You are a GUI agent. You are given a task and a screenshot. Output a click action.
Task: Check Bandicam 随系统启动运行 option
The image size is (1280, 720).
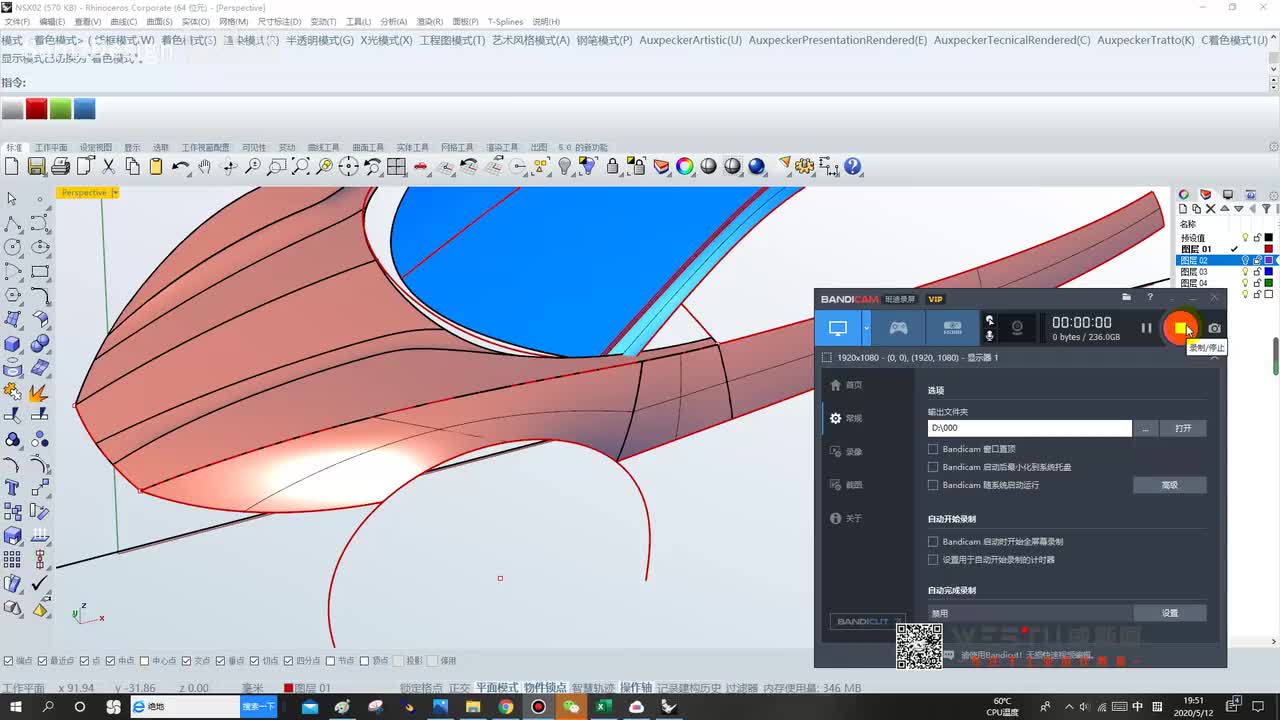pos(933,485)
